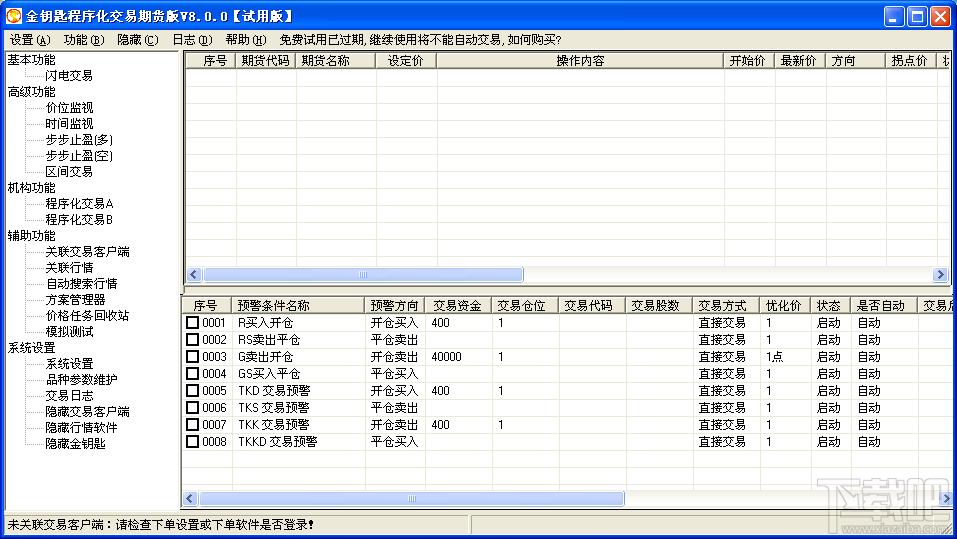Select 隐藏行情软件

coord(81,427)
